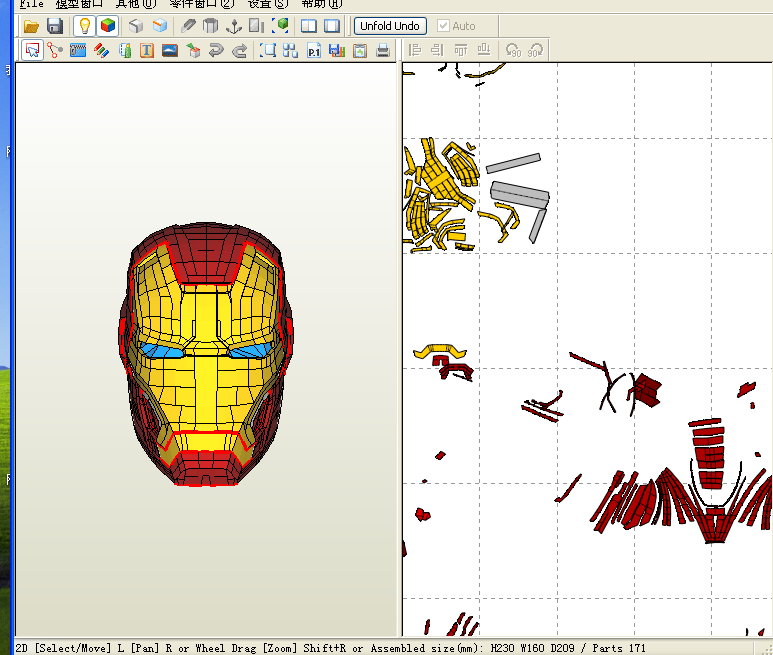Open the 设置(S) menu
The width and height of the screenshot is (773, 655).
pos(268,4)
